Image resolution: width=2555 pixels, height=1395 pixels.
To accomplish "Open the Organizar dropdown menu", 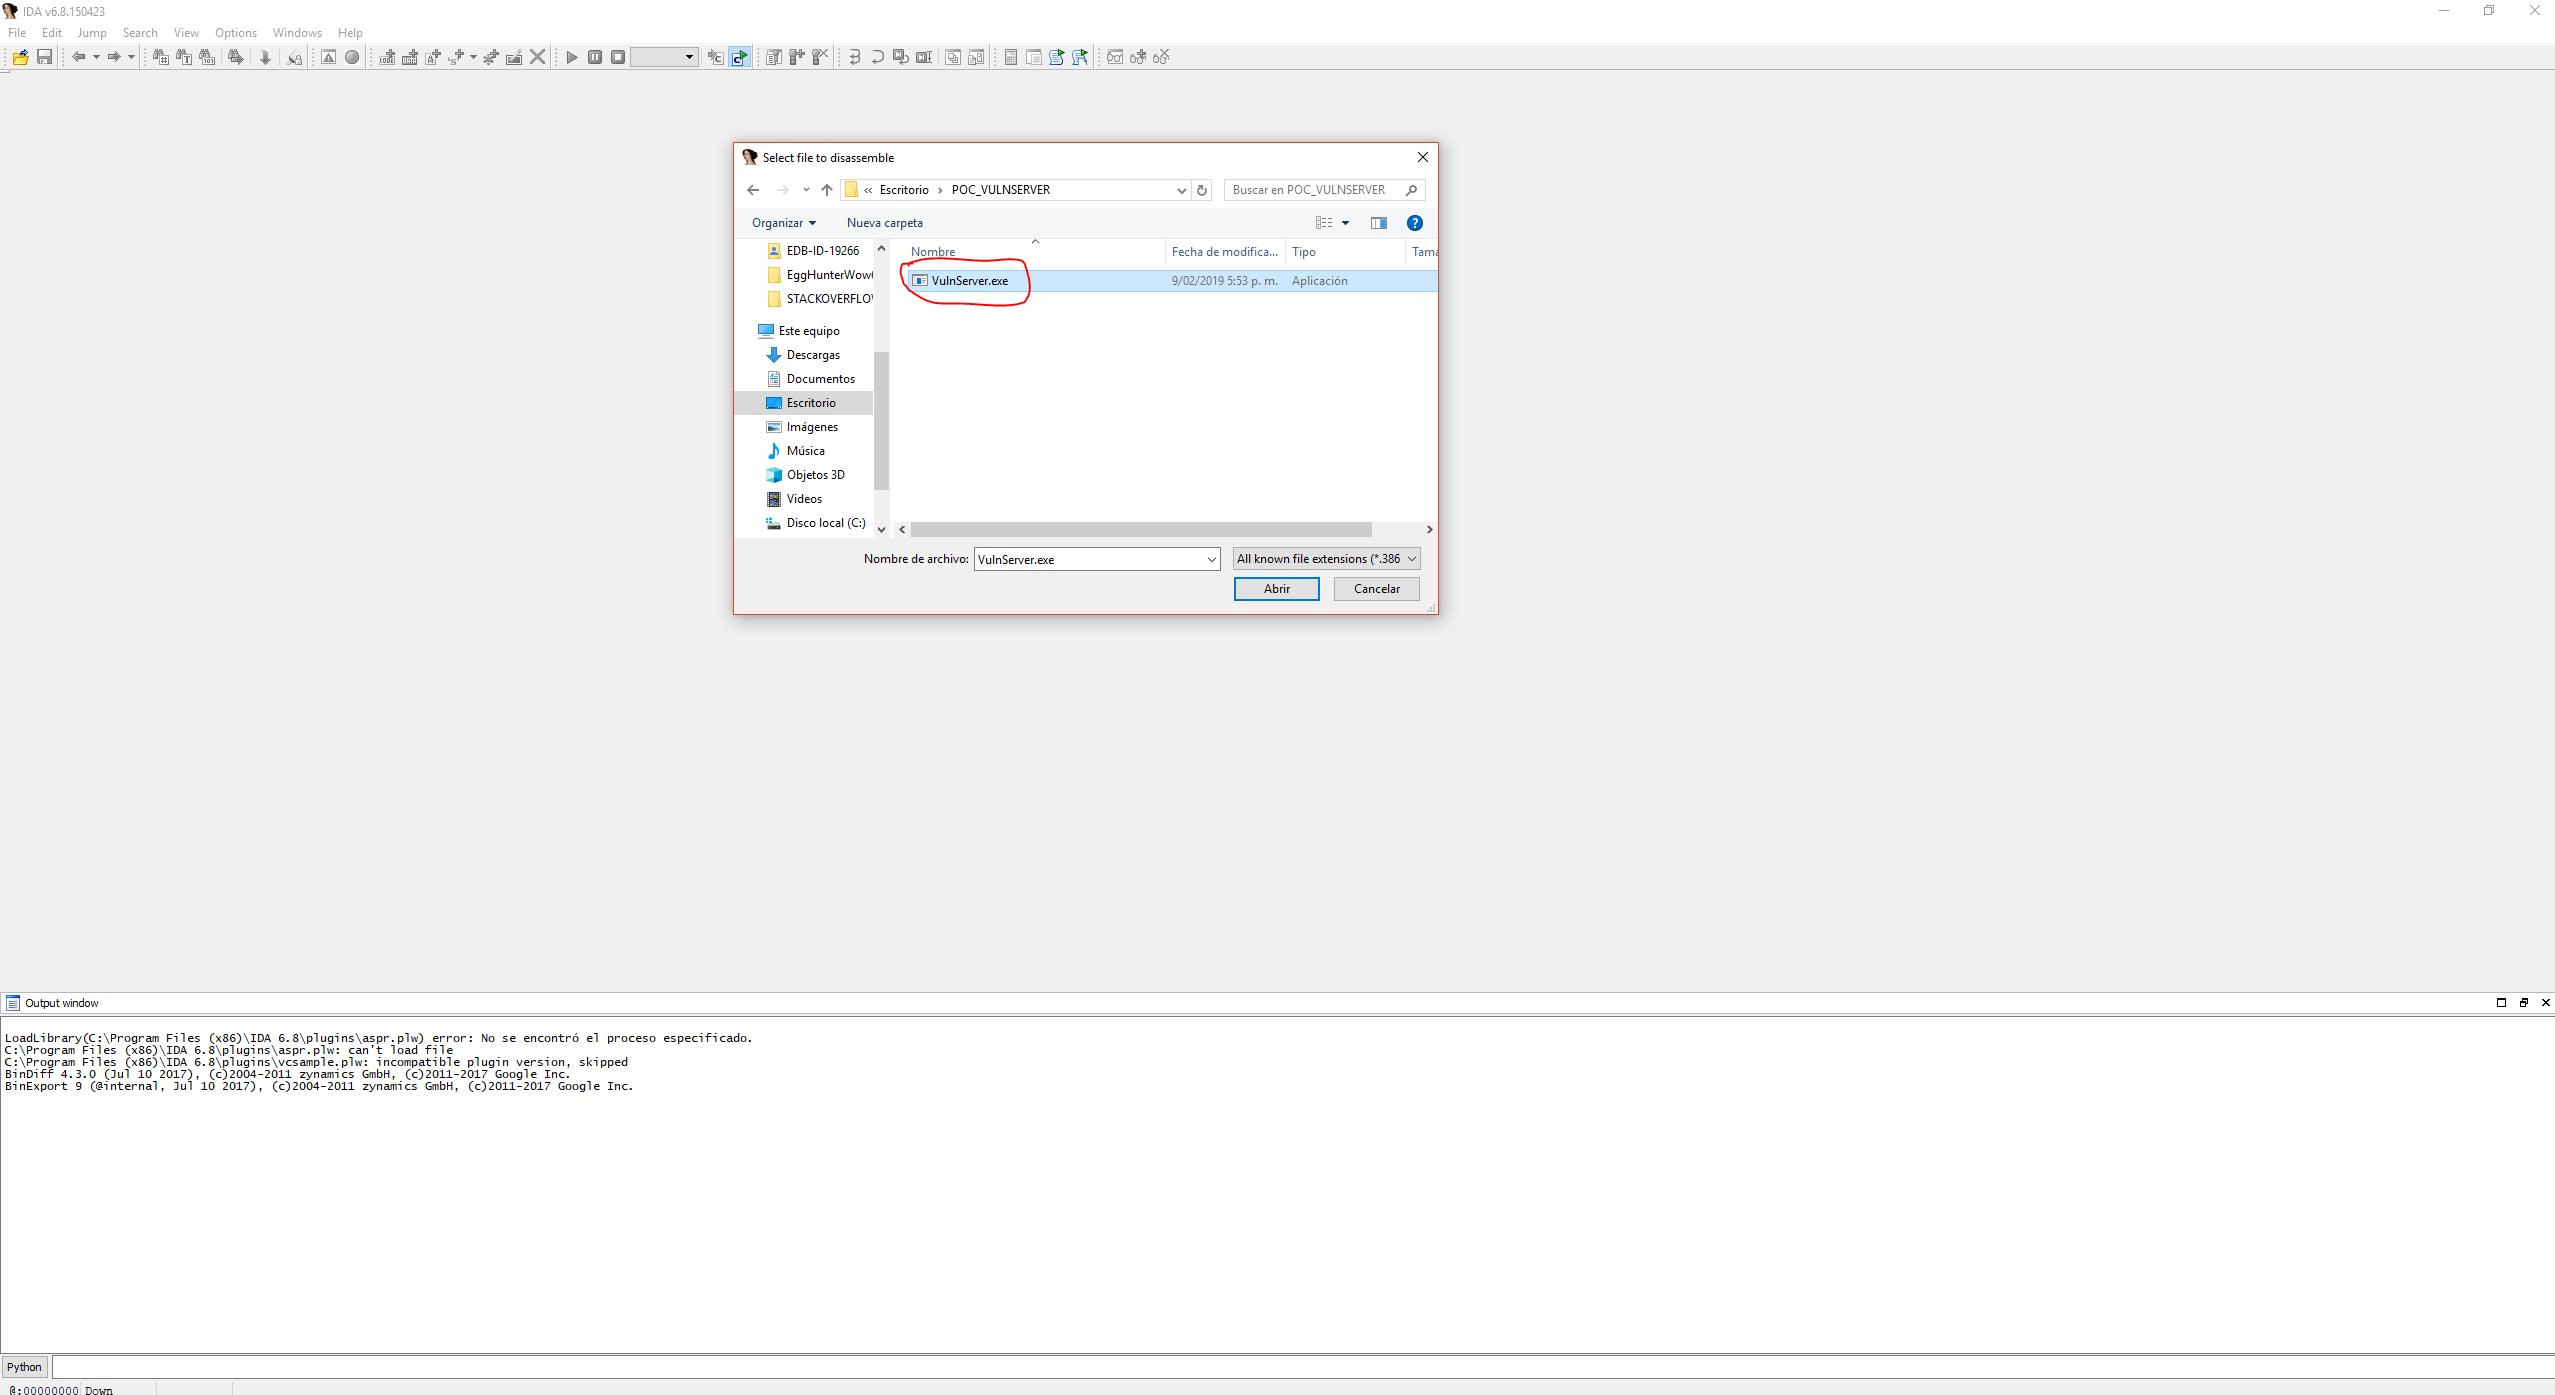I will tap(783, 223).
